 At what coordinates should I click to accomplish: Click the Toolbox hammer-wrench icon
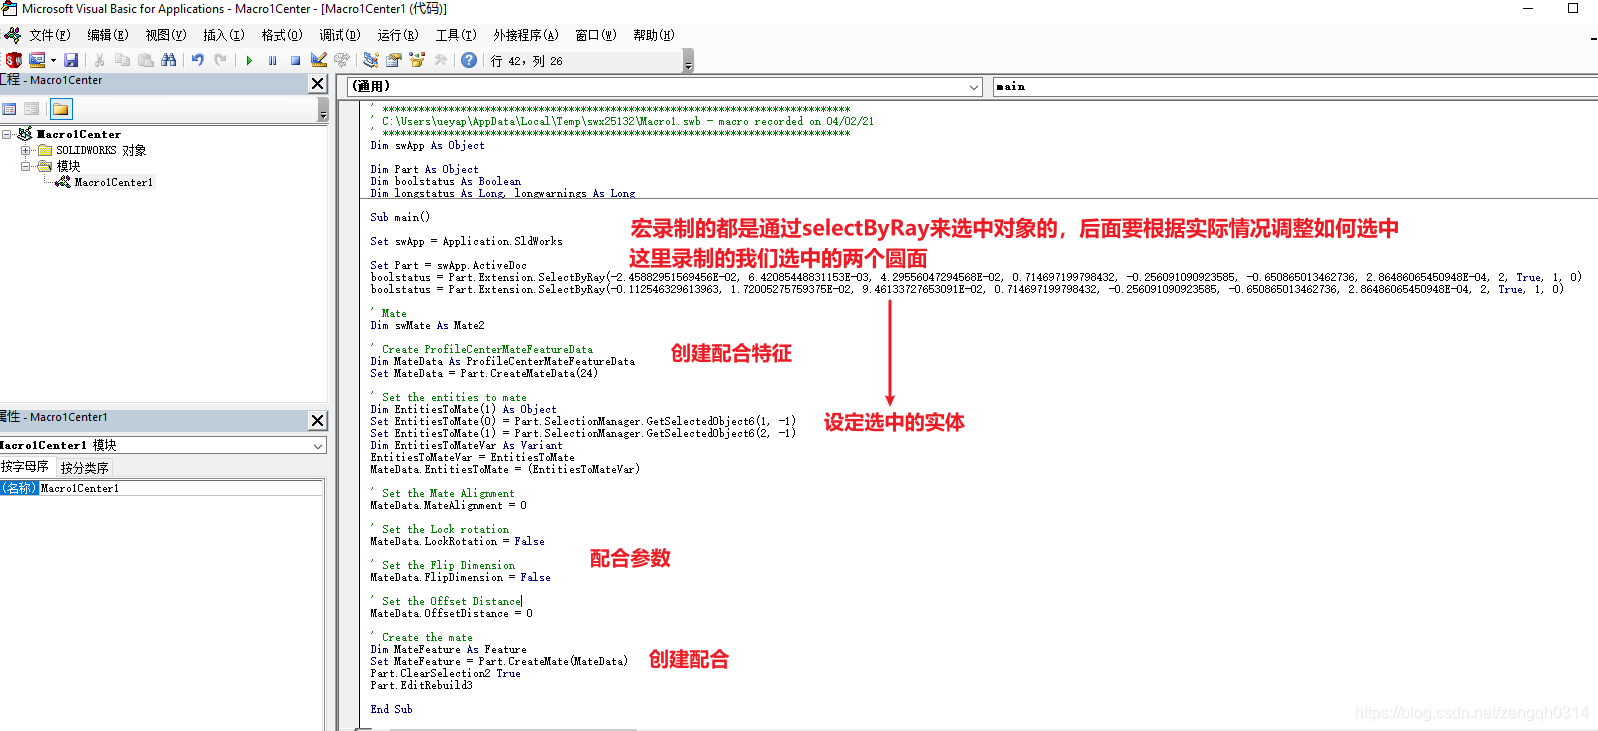[440, 60]
